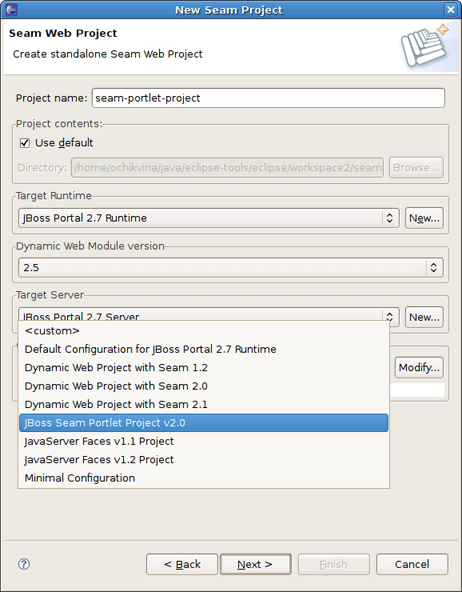This screenshot has width=462, height=592.
Task: Click the Eclipse window icon in title bar
Action: (11, 9)
